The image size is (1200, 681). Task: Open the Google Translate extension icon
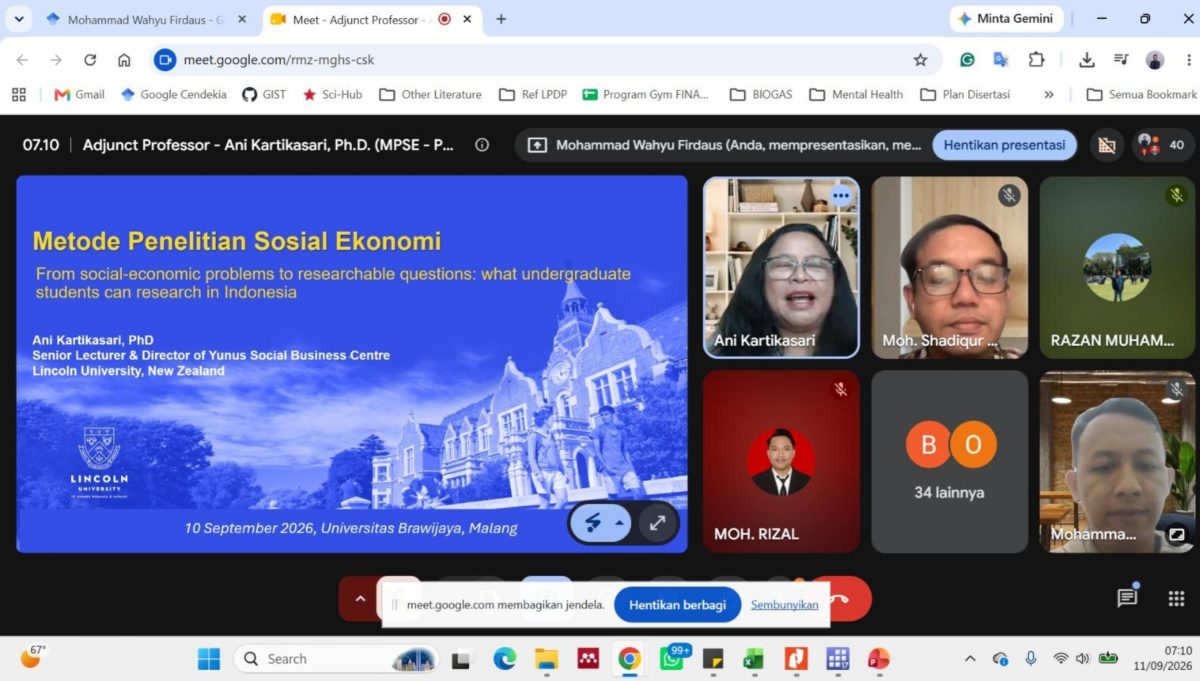1001,60
